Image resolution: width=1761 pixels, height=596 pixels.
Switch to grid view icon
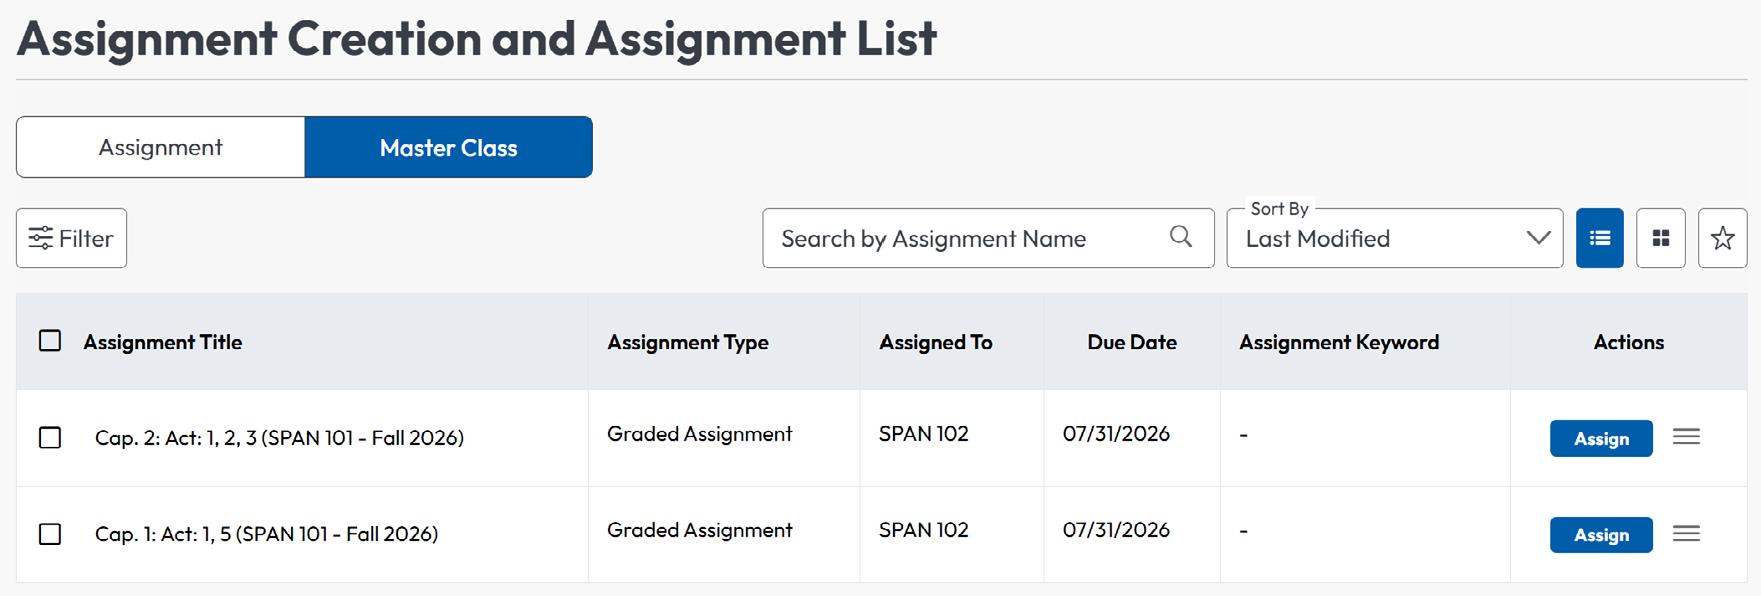tap(1661, 238)
